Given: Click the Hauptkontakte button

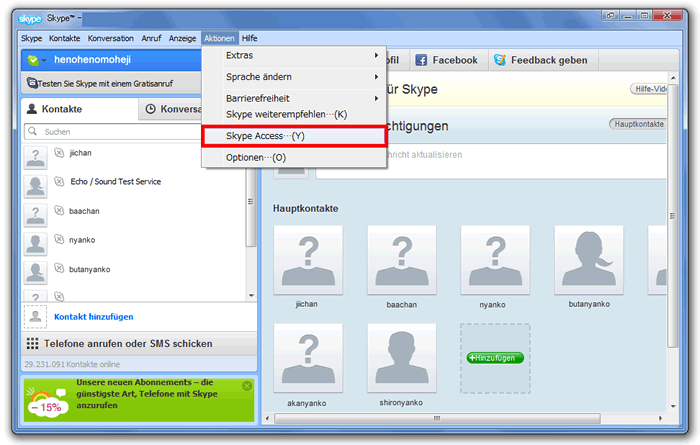Looking at the screenshot, I should (638, 124).
